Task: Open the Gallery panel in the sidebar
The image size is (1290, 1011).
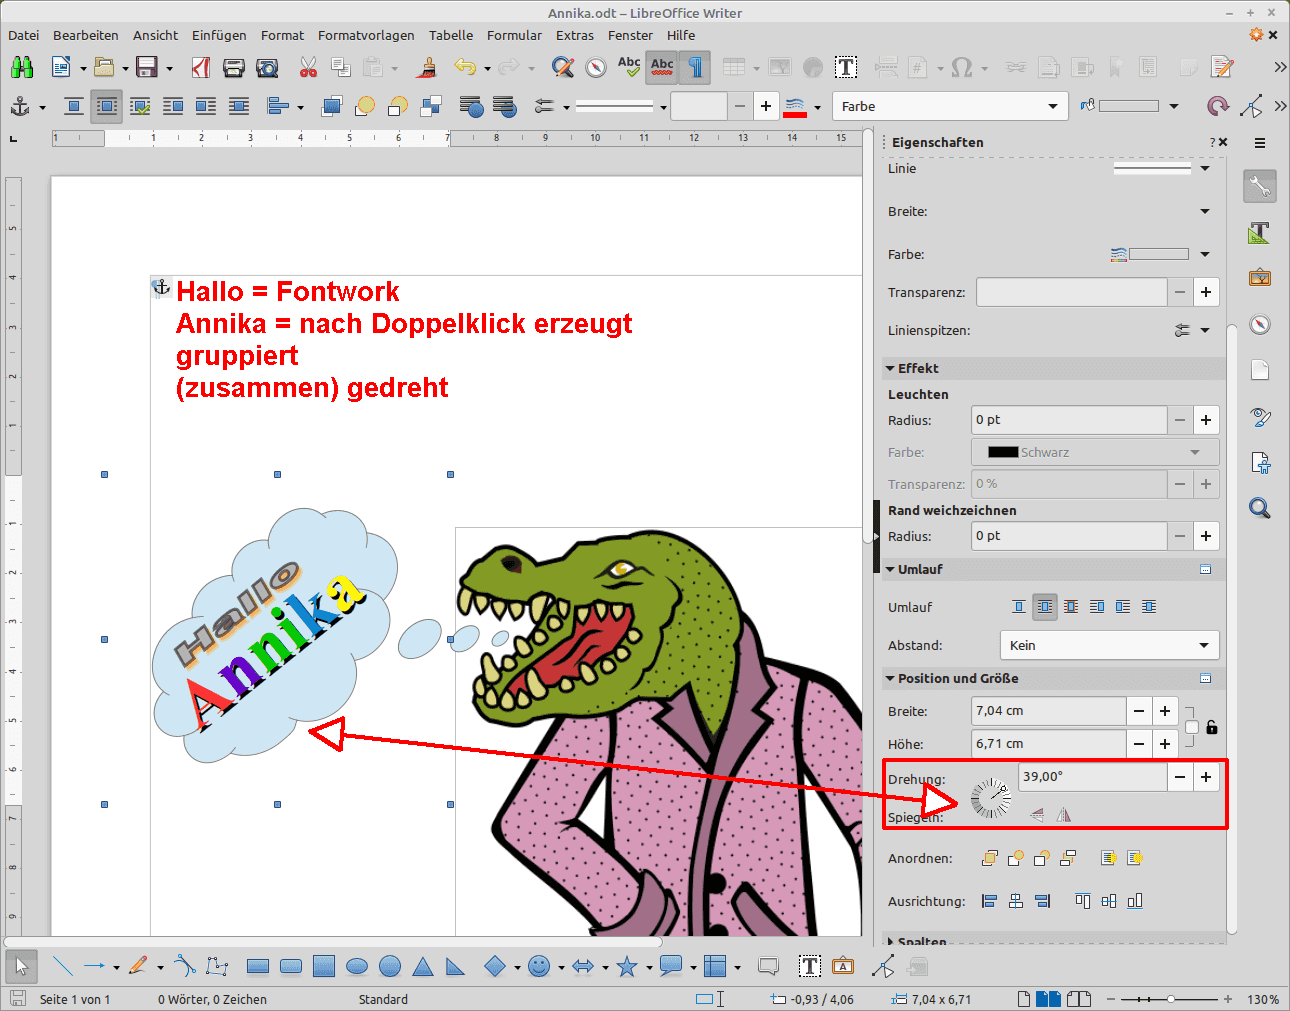Action: coord(1260,277)
